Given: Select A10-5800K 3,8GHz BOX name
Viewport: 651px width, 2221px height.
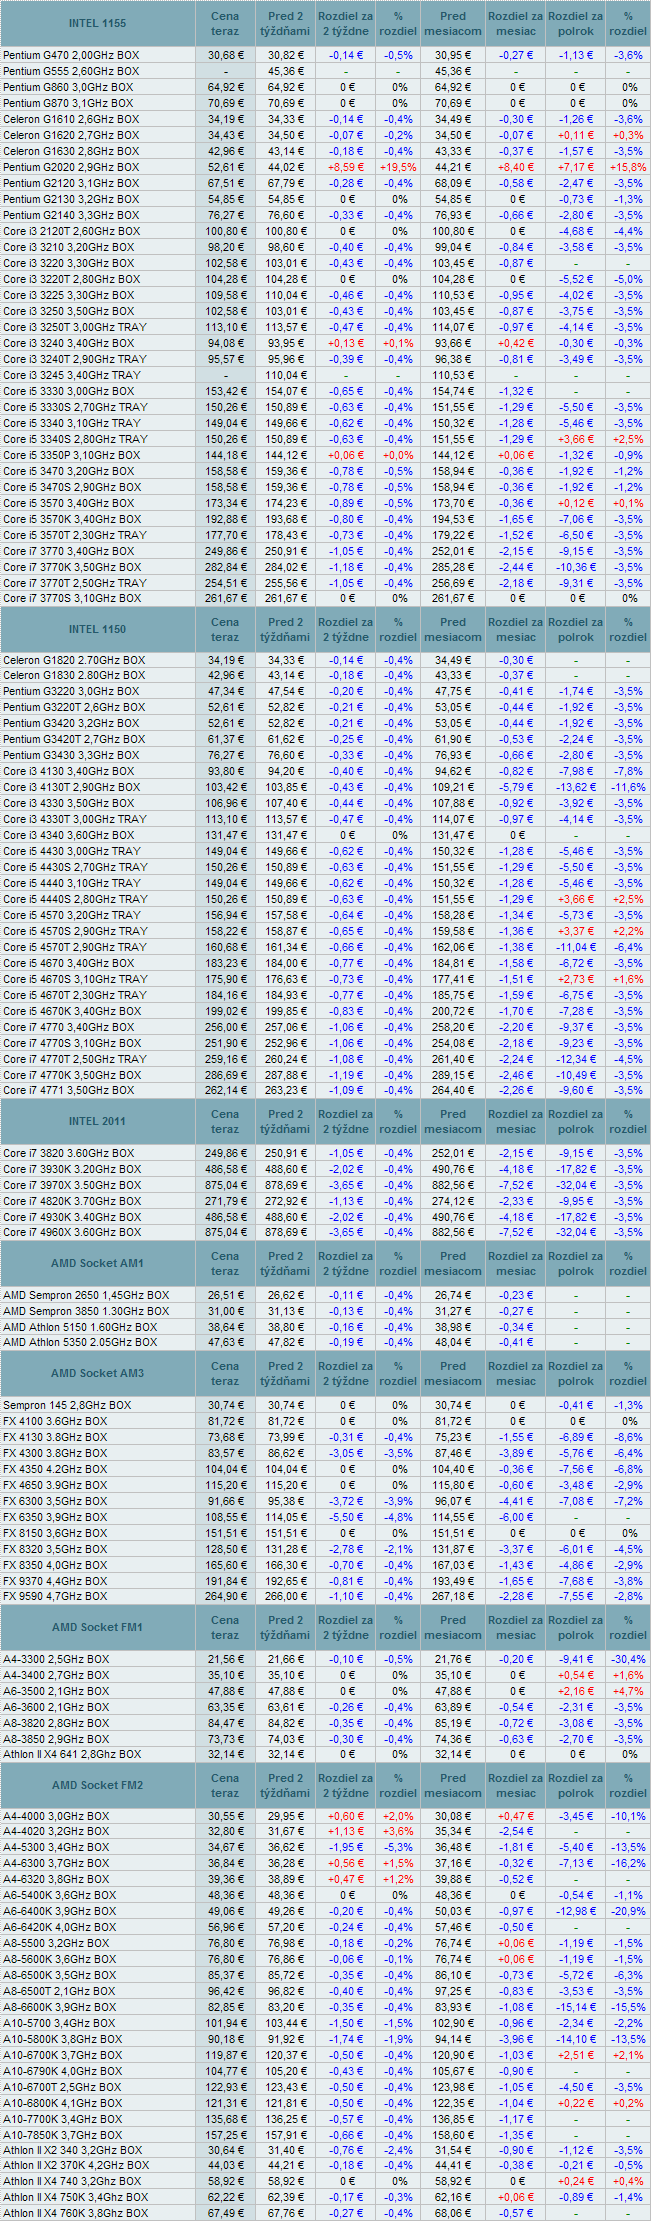Looking at the screenshot, I should click(63, 2039).
